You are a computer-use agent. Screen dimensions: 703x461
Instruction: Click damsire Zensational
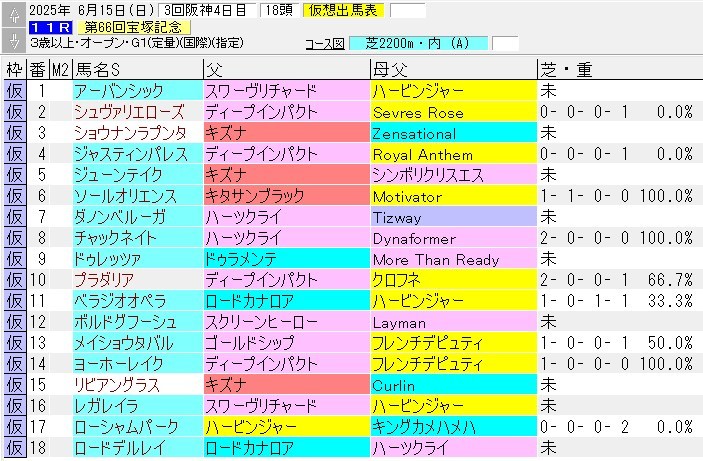454,133
